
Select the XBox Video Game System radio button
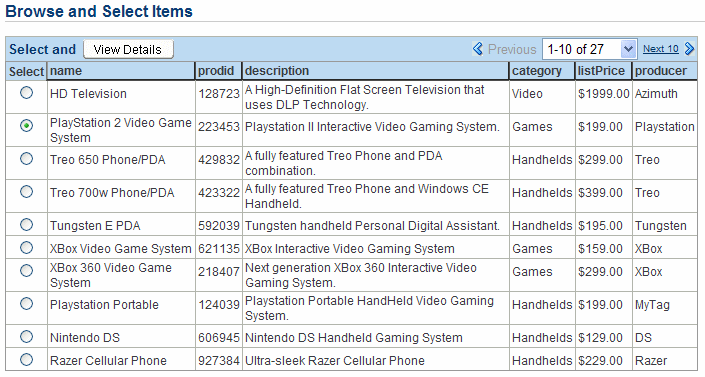tap(27, 247)
